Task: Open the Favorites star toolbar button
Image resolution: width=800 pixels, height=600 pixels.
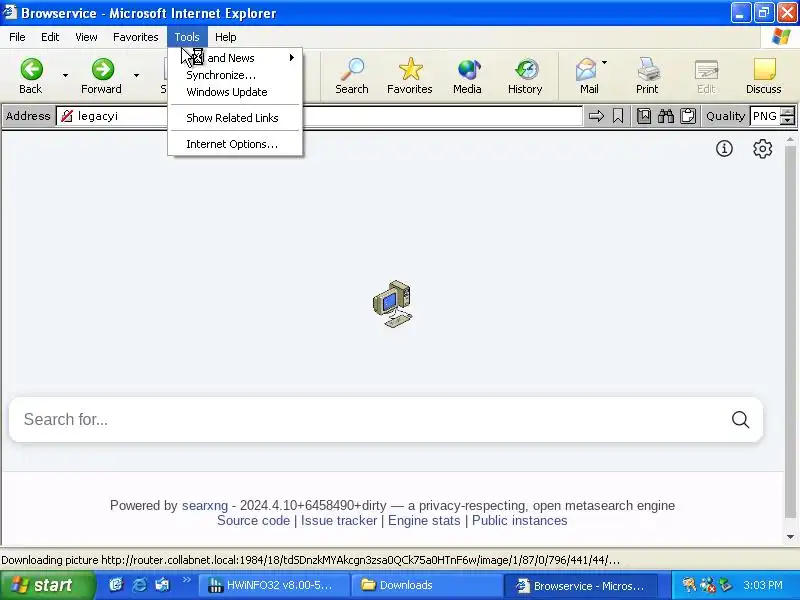Action: 410,76
